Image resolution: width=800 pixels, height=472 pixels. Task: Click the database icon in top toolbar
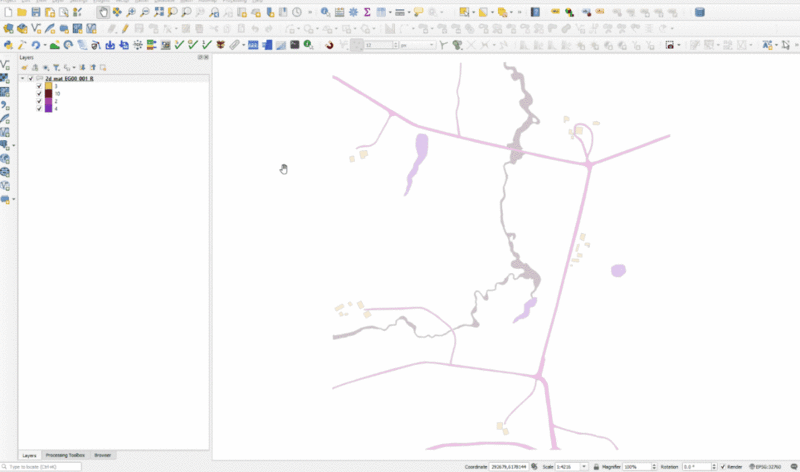699,12
